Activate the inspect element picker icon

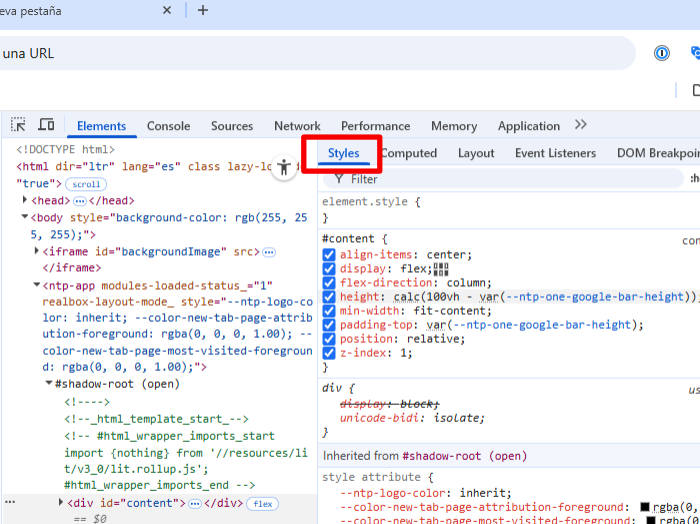coord(18,125)
